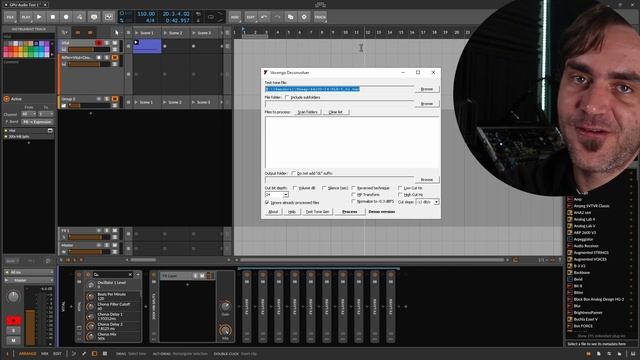Enable Do not add "dc" suffix checkbox

pos(293,173)
